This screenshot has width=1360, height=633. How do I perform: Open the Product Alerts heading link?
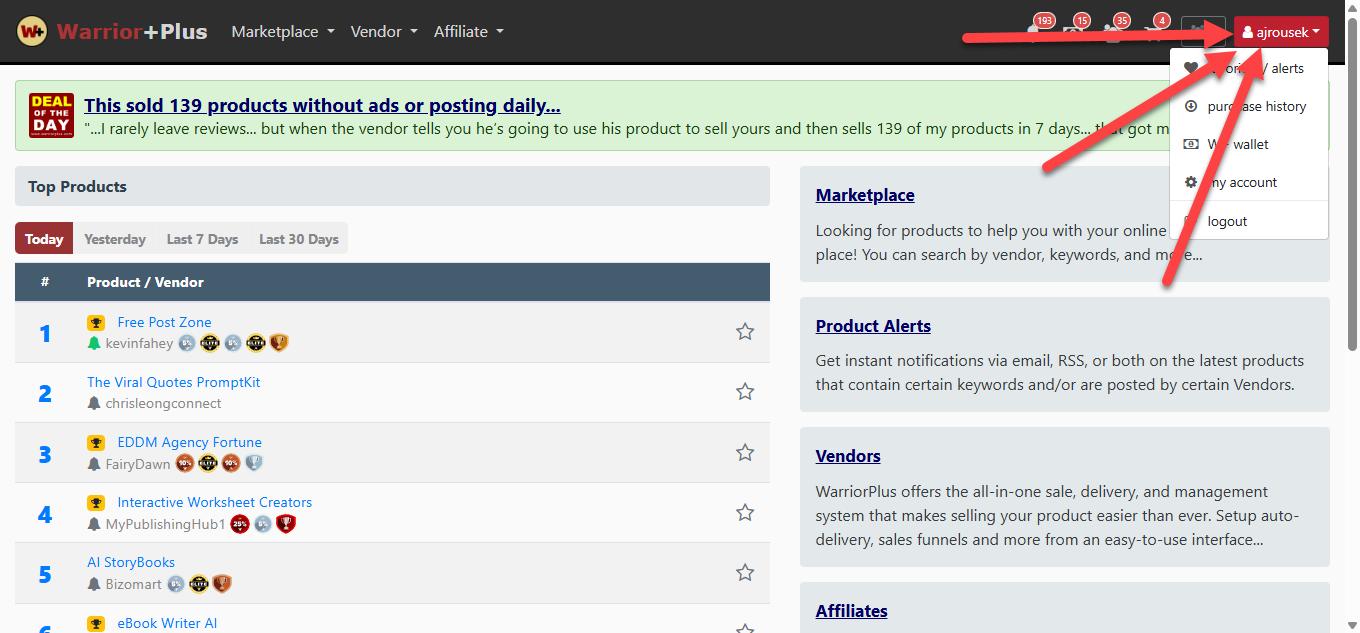(873, 326)
